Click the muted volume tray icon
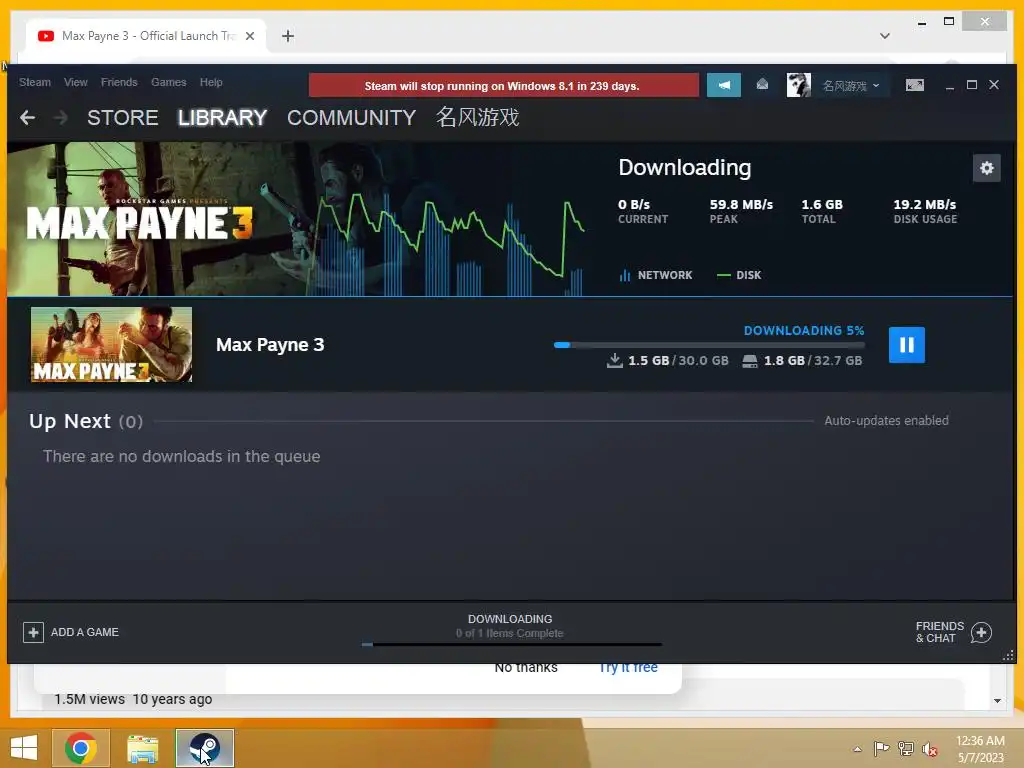The height and width of the screenshot is (768, 1024). [x=929, y=749]
